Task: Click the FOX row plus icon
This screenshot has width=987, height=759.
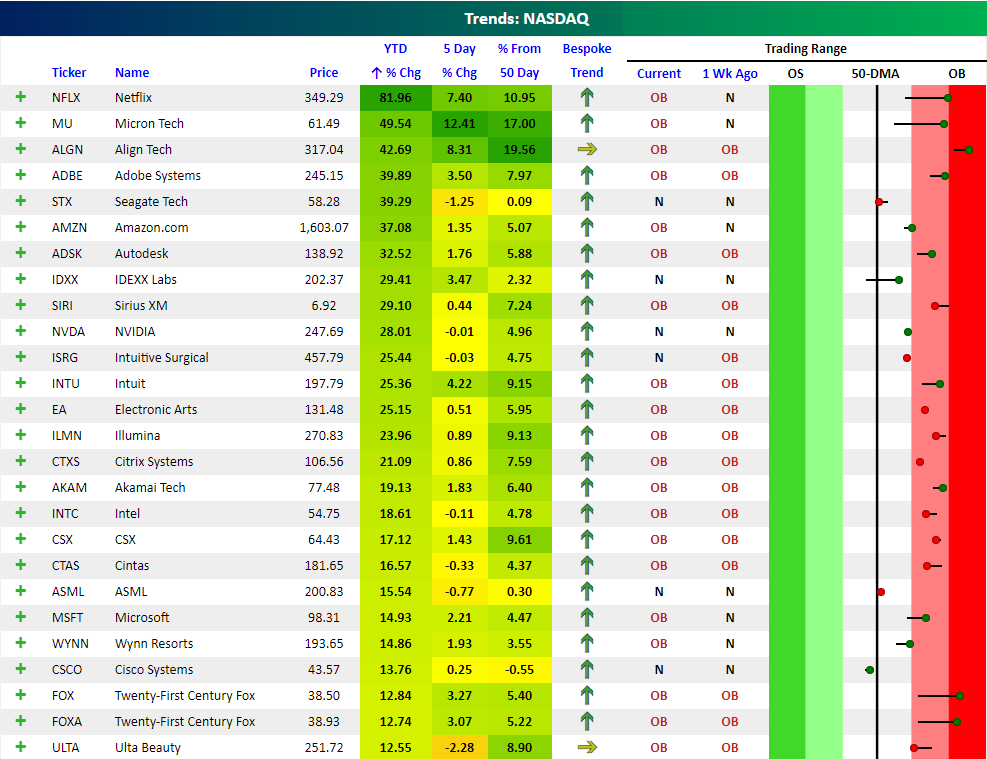Action: click(21, 695)
